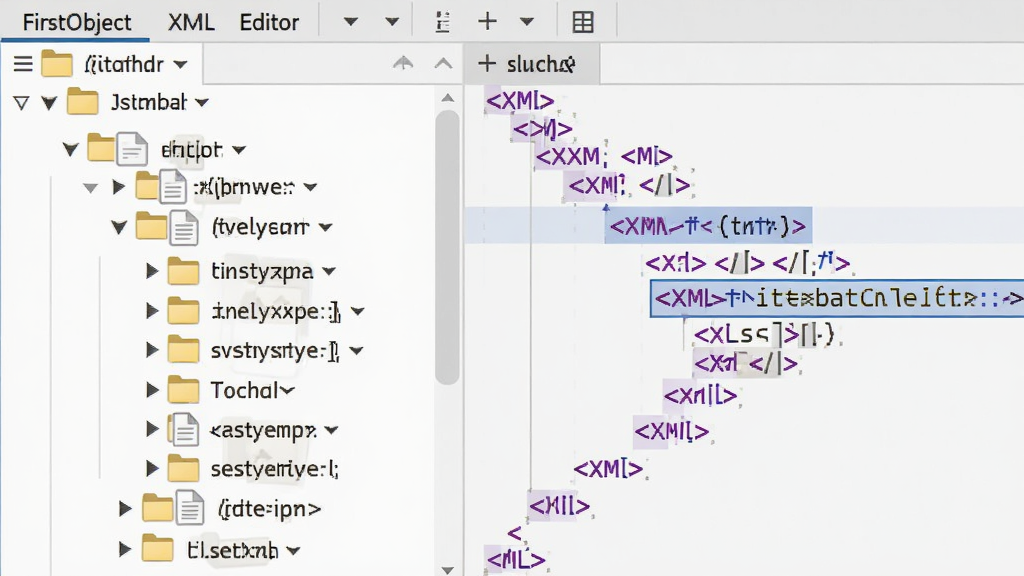The width and height of the screenshot is (1024, 576).
Task: Select the '<XLss]>' editor line
Action: point(764,335)
